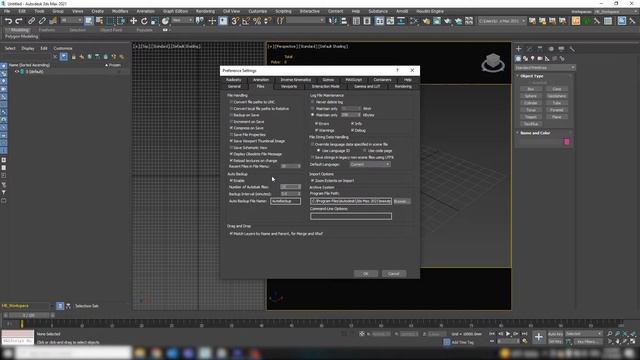Screen dimensions: 640x360
Task: Click the Auto Backup File Name field
Action: [x=285, y=201]
